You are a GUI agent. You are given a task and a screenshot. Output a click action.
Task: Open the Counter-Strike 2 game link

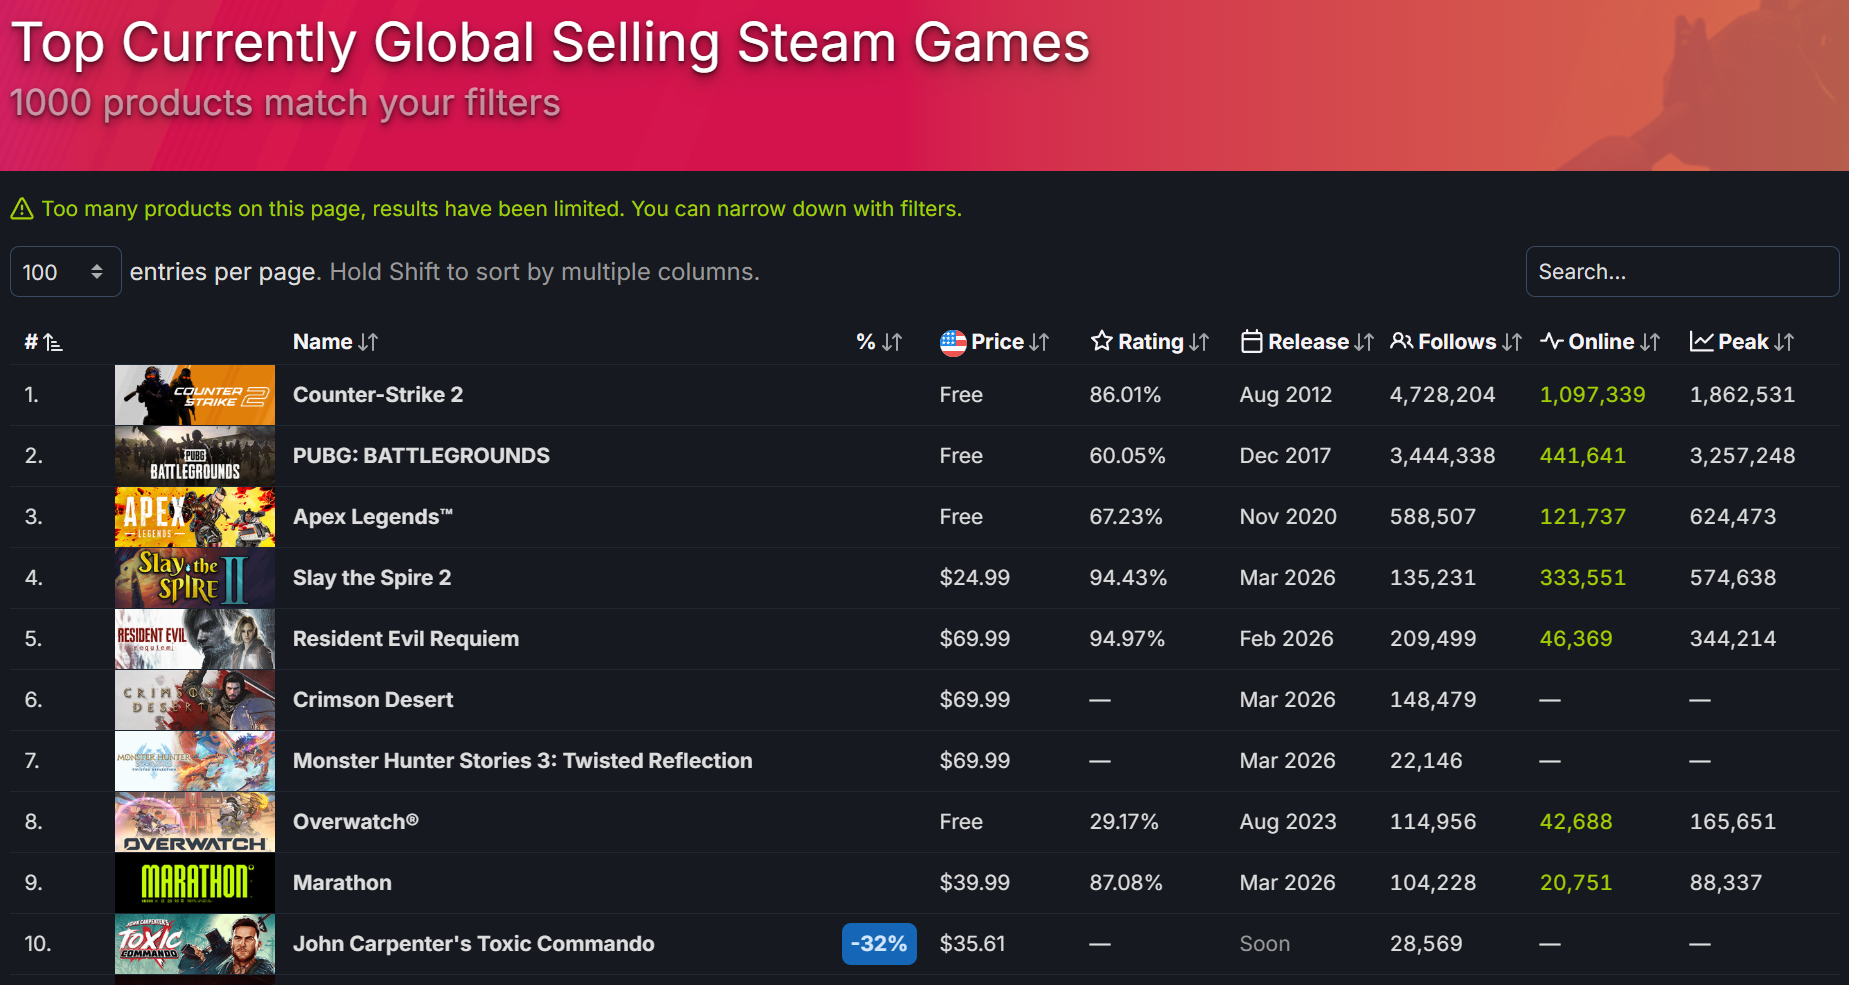coord(377,395)
